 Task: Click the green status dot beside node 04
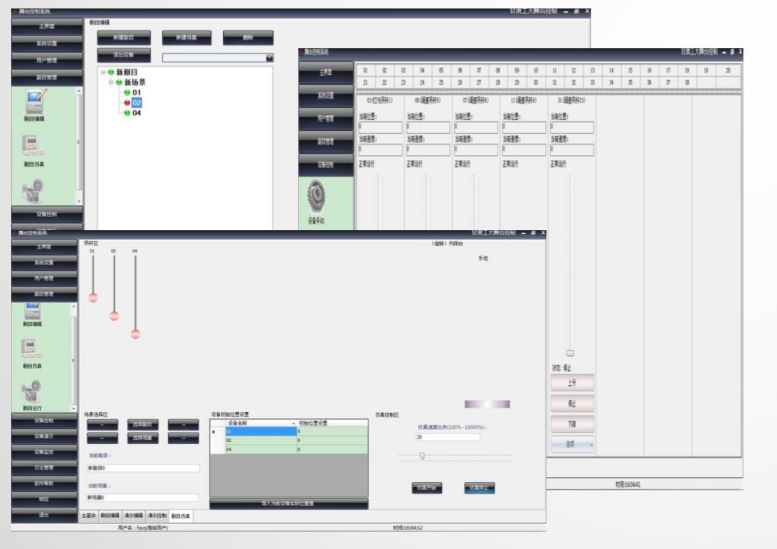coord(127,113)
